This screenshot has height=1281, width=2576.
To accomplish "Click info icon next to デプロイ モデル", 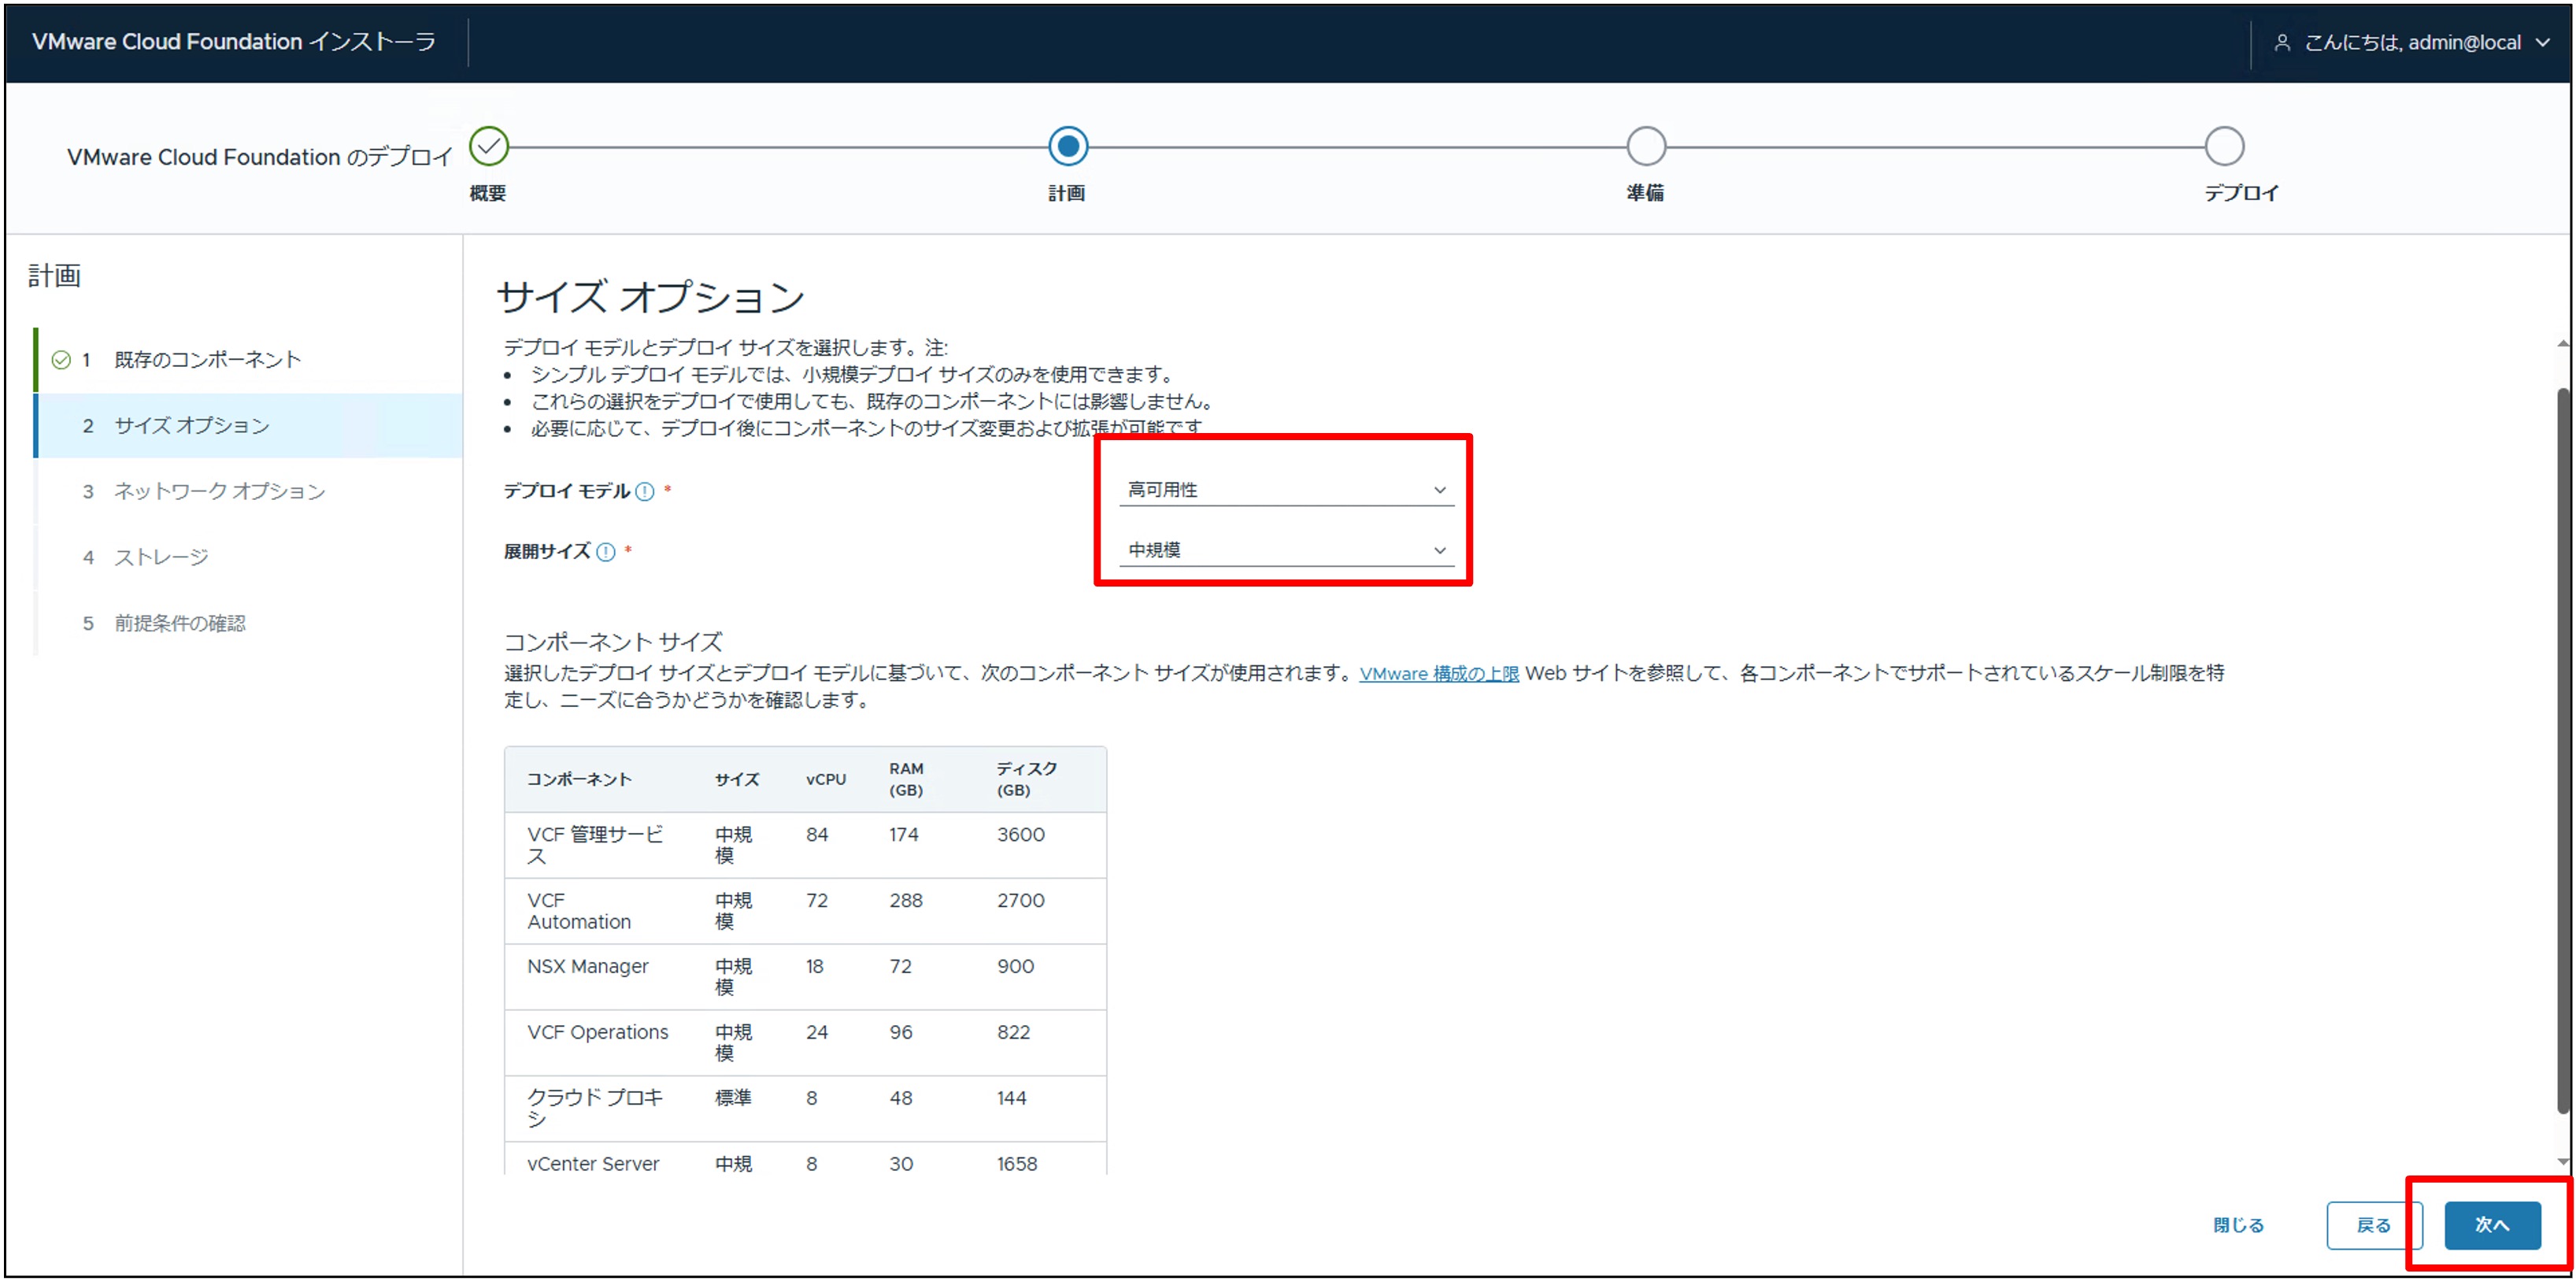I will point(645,491).
